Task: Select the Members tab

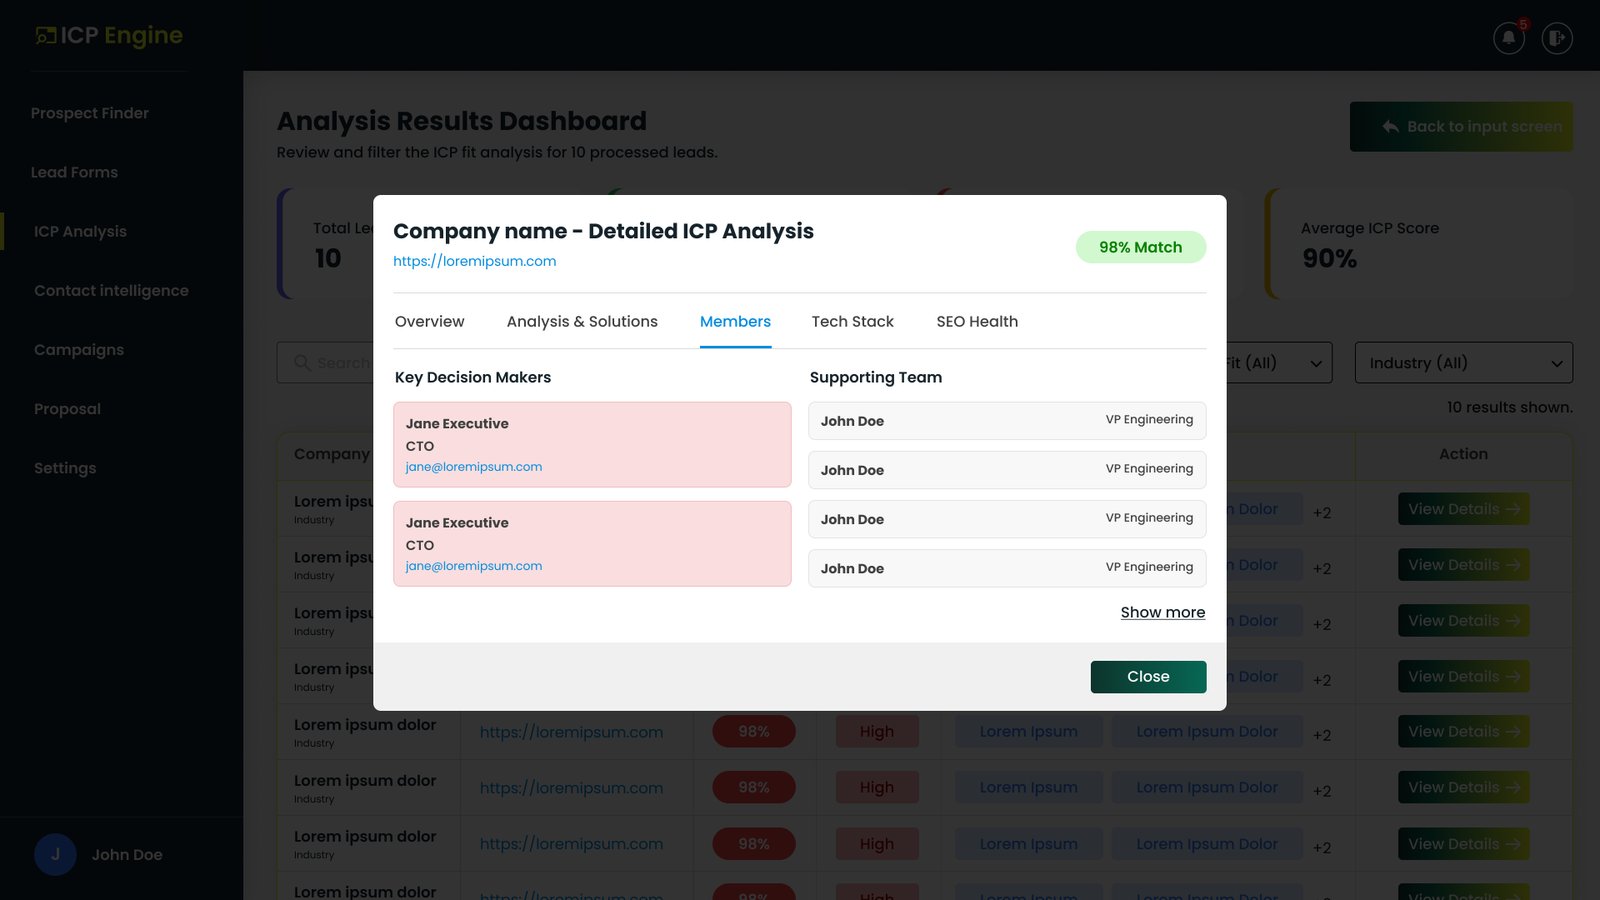Action: click(735, 321)
